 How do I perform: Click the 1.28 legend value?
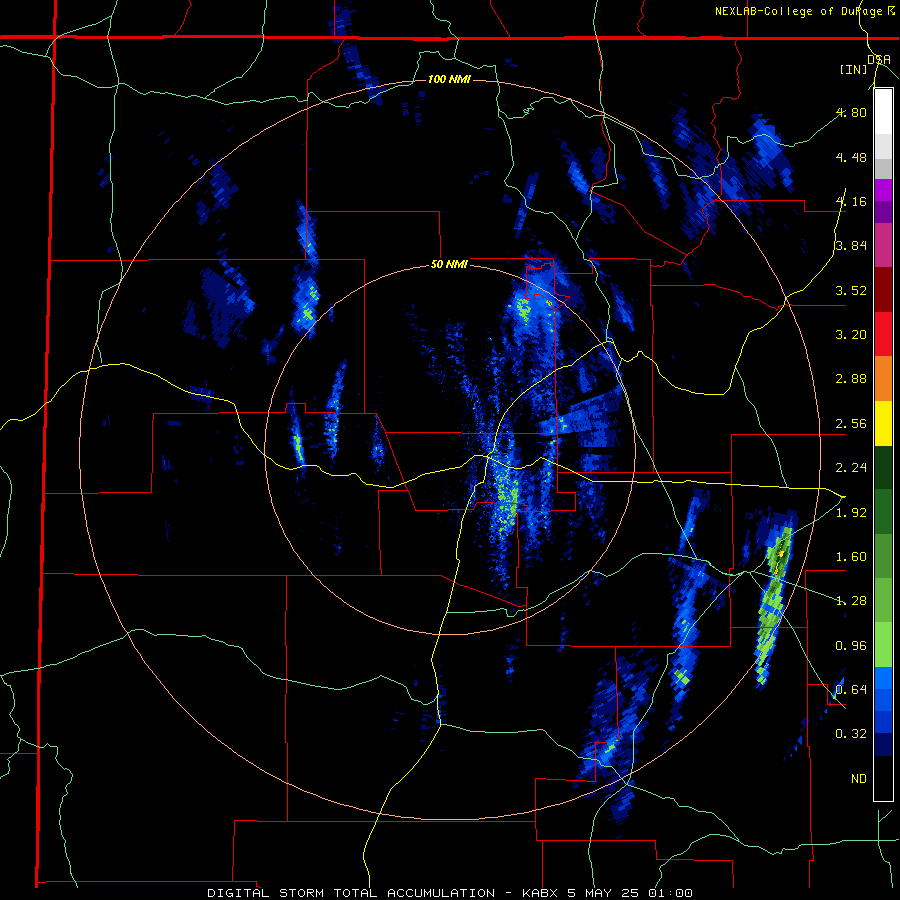pyautogui.click(x=851, y=601)
